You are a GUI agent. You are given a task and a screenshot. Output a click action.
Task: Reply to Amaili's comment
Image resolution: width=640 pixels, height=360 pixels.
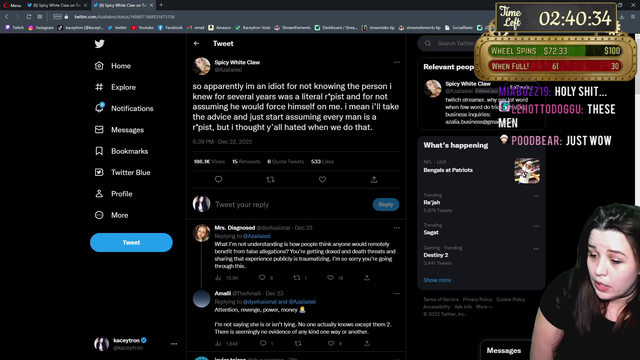tap(263, 343)
